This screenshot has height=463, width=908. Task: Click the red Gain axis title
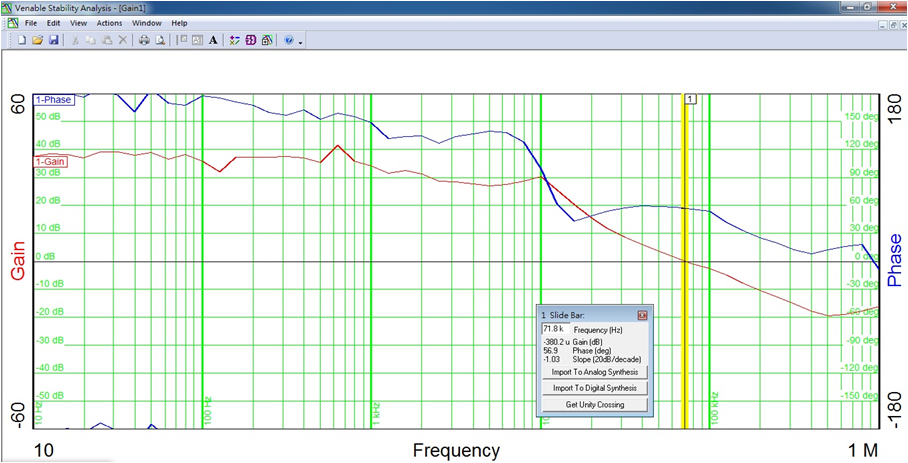(19, 261)
